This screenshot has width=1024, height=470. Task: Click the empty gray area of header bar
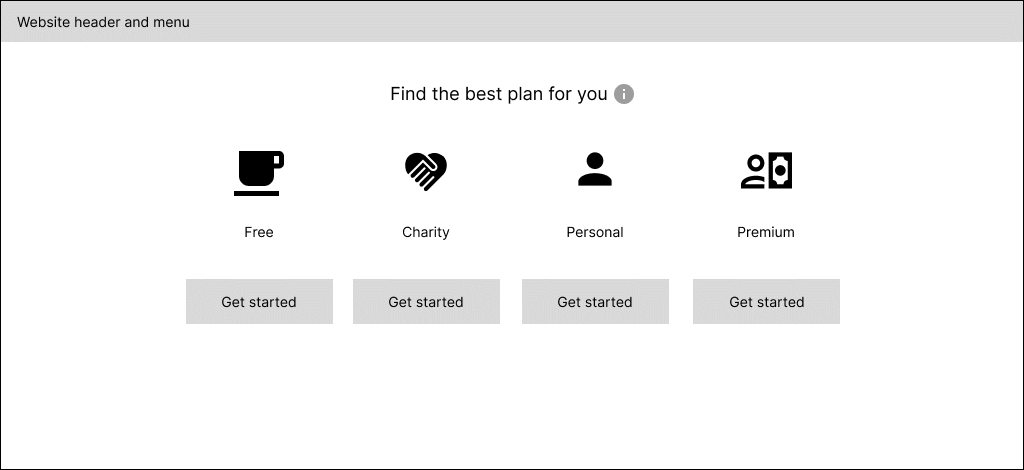click(x=607, y=22)
